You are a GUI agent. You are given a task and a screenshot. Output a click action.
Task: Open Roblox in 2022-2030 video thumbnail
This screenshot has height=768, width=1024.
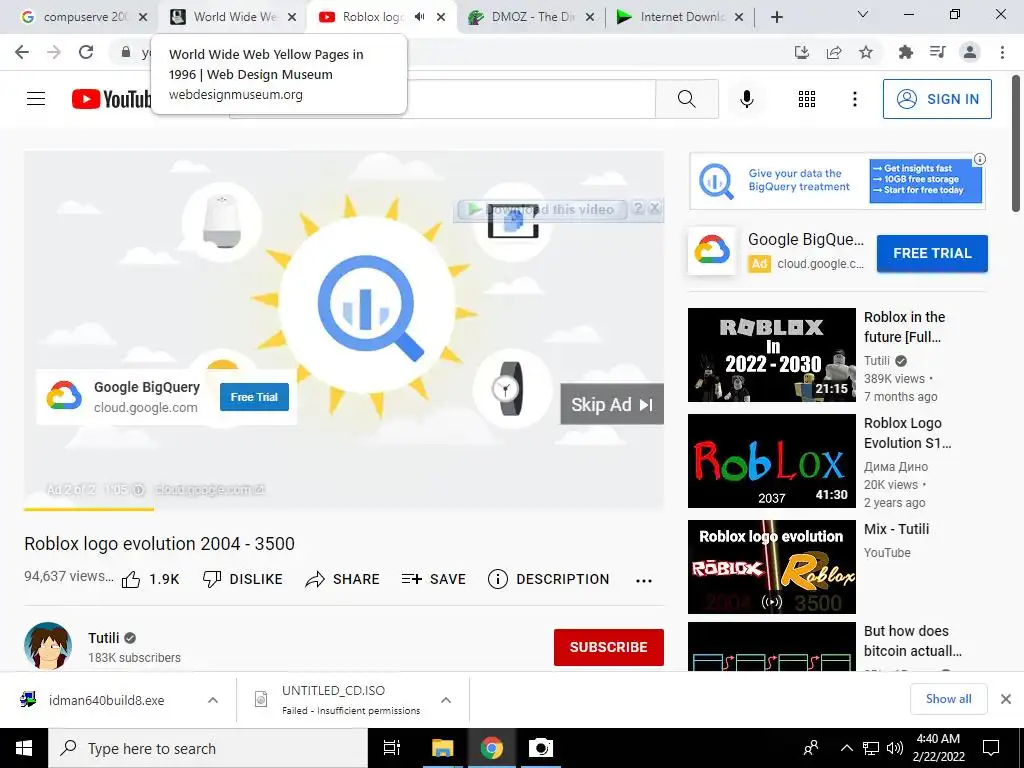[771, 355]
